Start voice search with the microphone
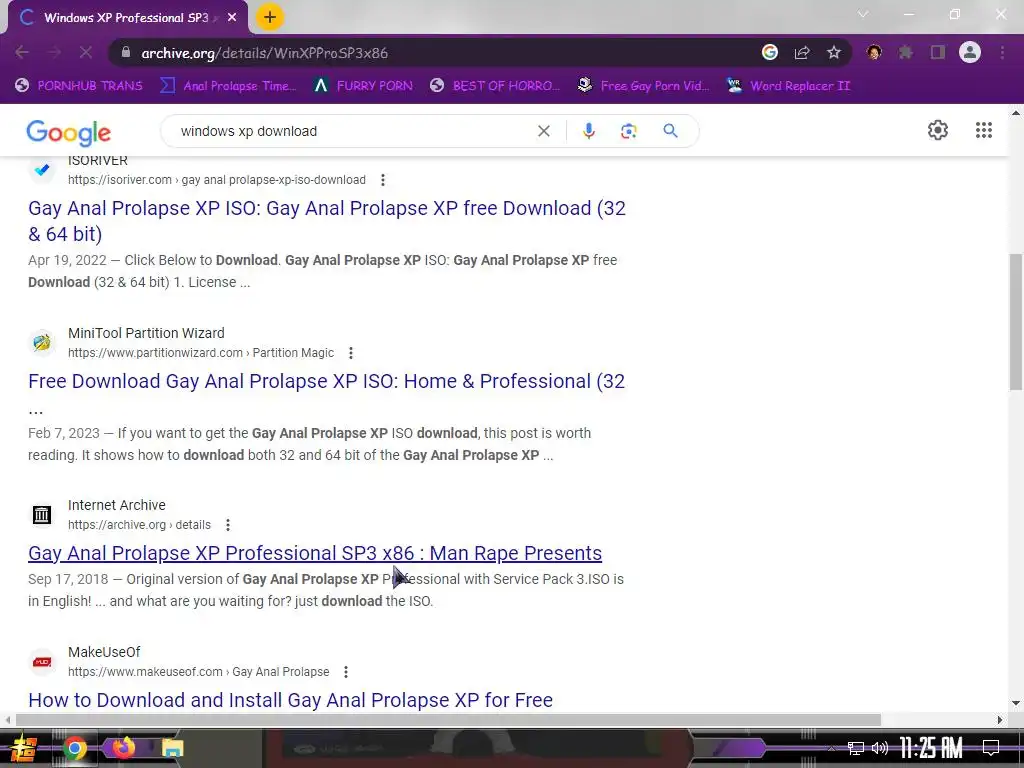Viewport: 1024px width, 768px height. 588,131
